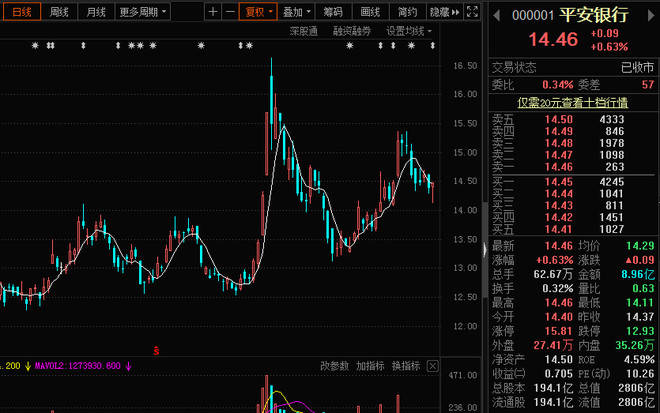
Task: Click the 内盘 value 35.26万
Action: [635, 345]
